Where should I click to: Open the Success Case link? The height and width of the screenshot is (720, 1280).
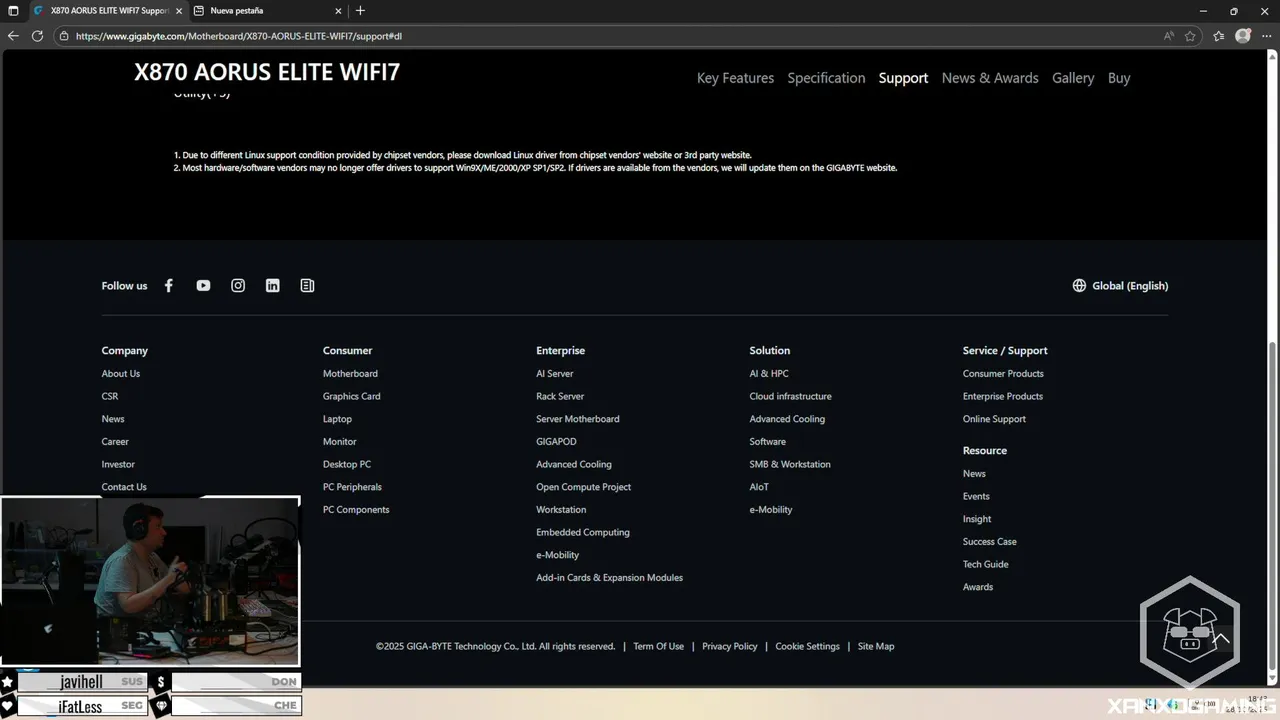point(990,542)
